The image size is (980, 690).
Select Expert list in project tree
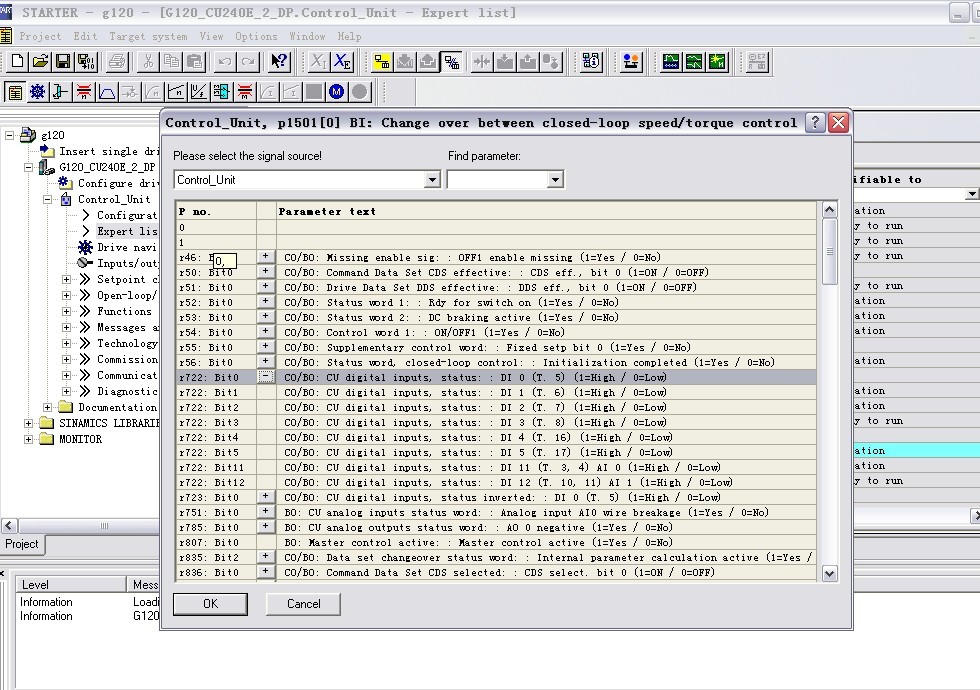click(127, 231)
